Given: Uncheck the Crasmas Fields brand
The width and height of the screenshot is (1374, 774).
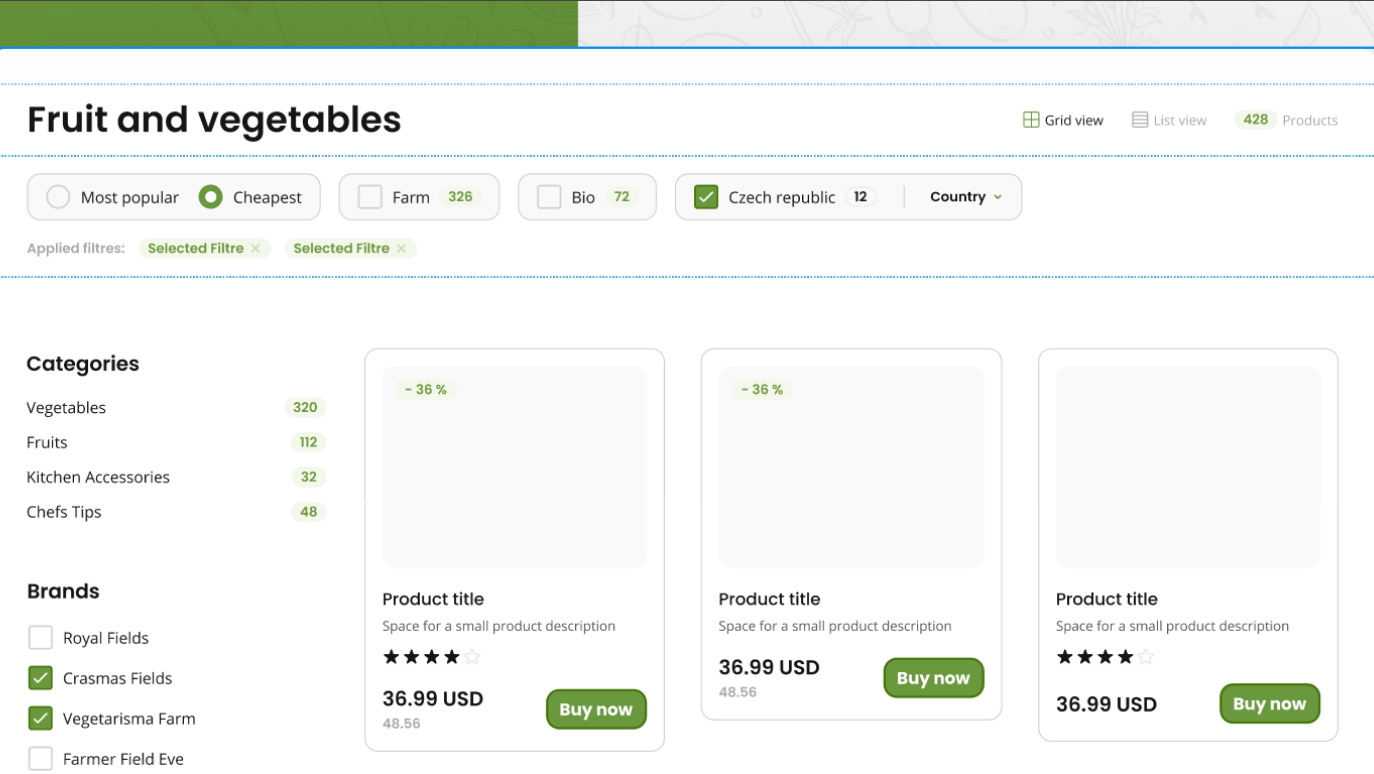Looking at the screenshot, I should pyautogui.click(x=40, y=678).
